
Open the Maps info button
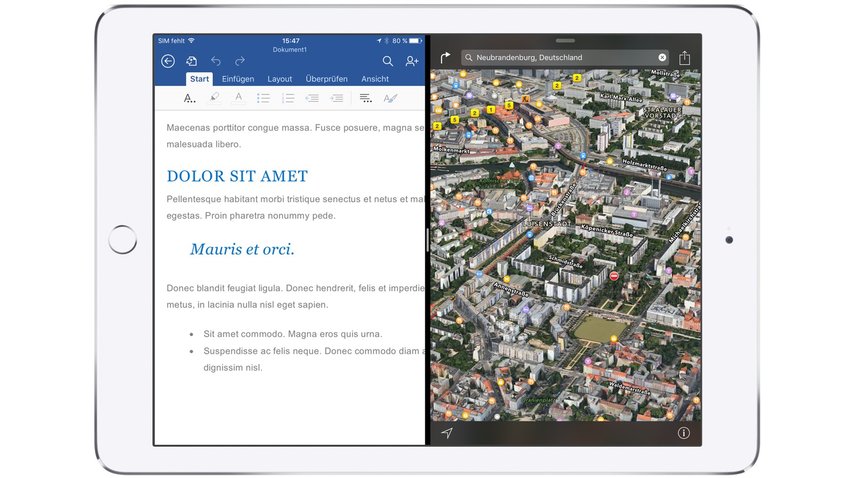(684, 432)
